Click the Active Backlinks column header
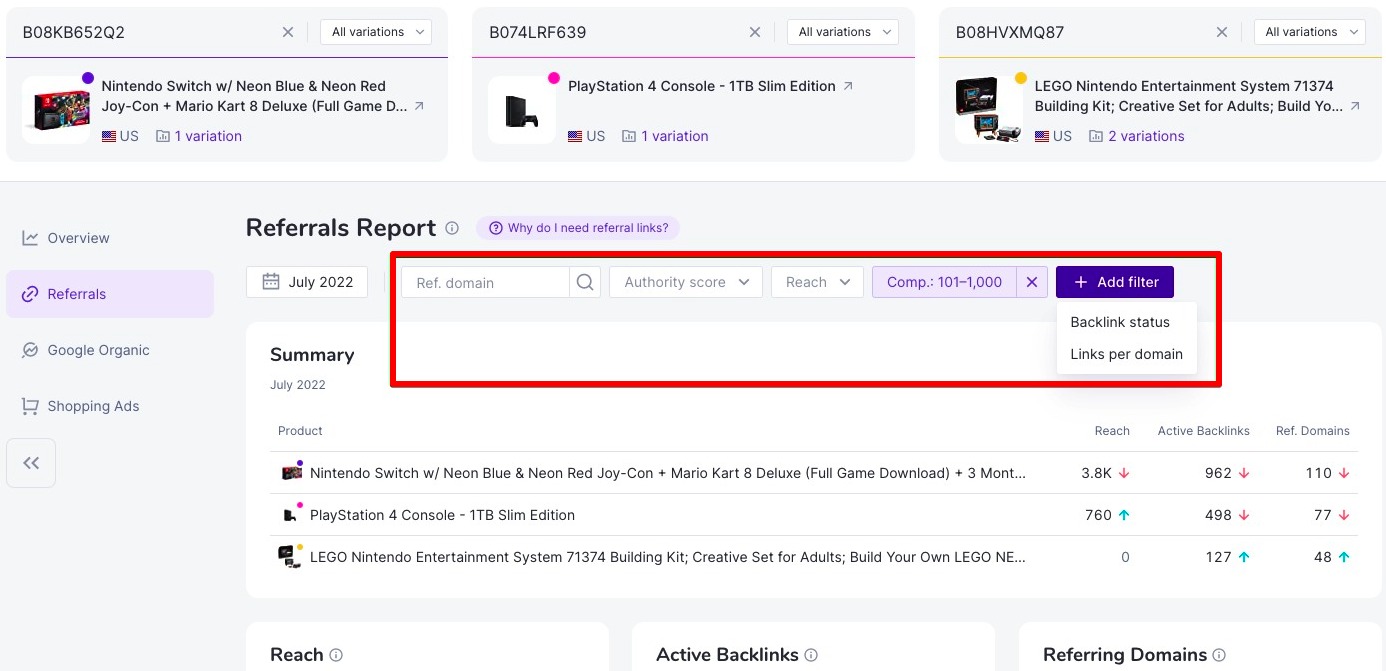 point(1204,431)
